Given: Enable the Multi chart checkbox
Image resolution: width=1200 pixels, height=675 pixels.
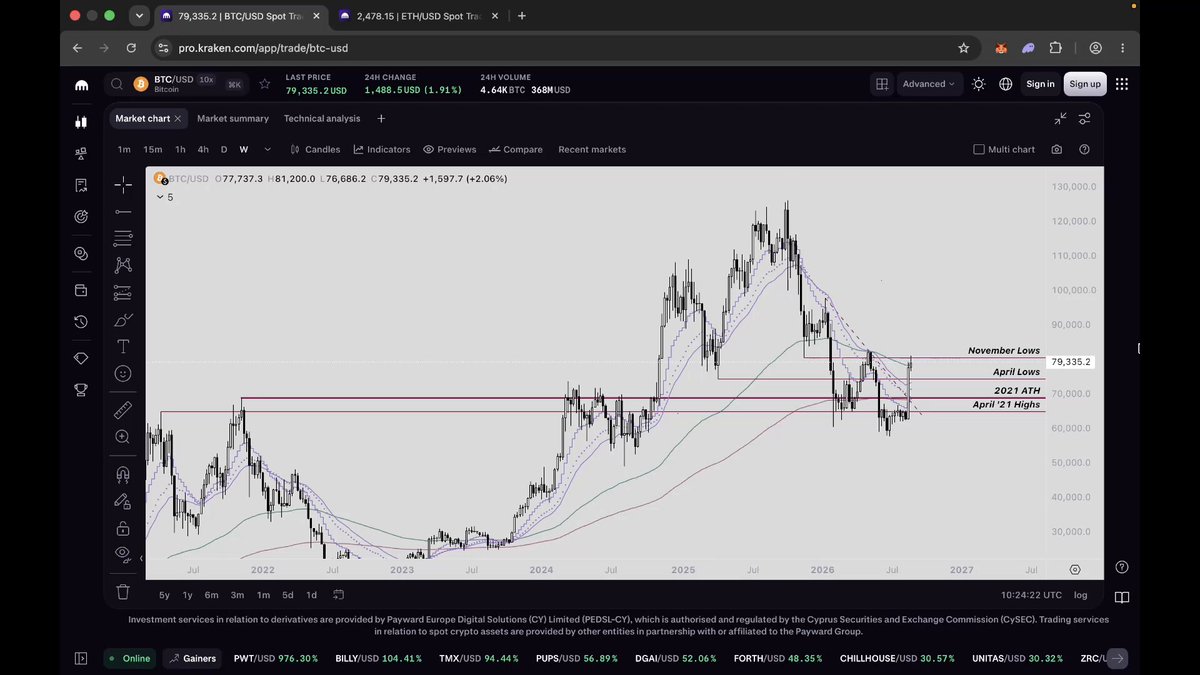Looking at the screenshot, I should pos(979,149).
